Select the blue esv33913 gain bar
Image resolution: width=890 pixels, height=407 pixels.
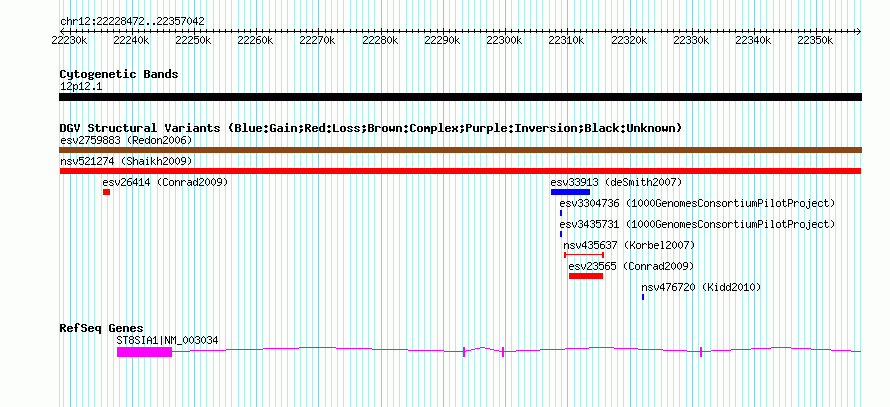pyautogui.click(x=570, y=192)
